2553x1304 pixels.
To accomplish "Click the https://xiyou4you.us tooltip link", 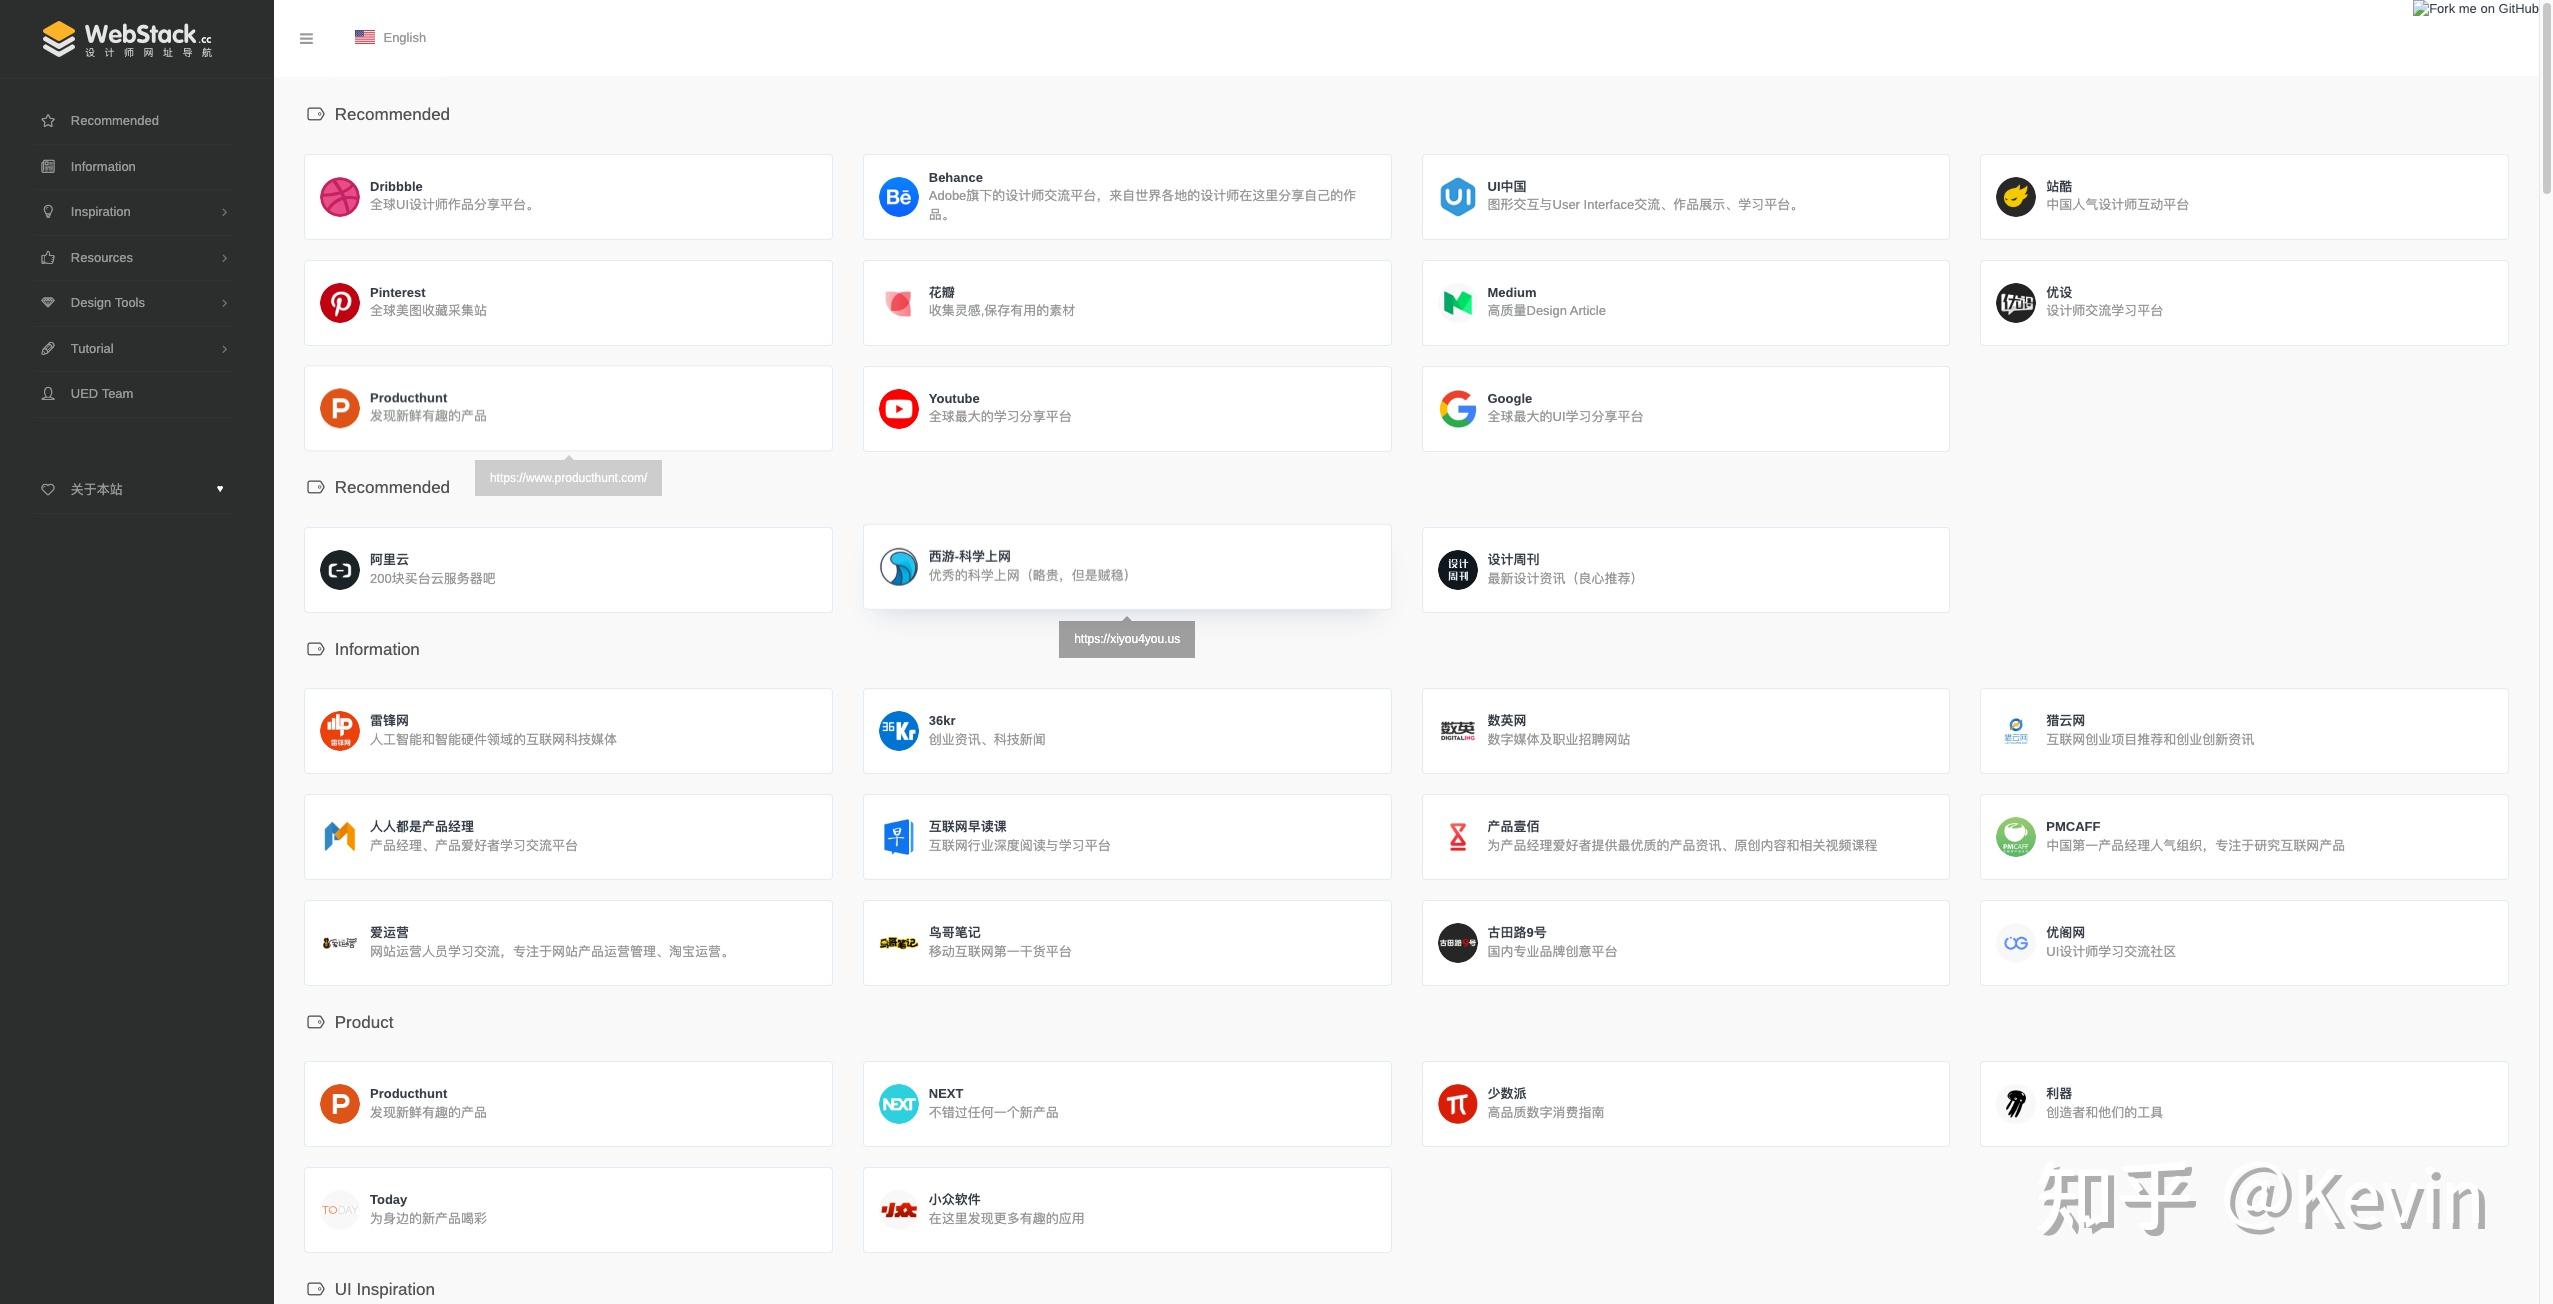I will (x=1126, y=638).
